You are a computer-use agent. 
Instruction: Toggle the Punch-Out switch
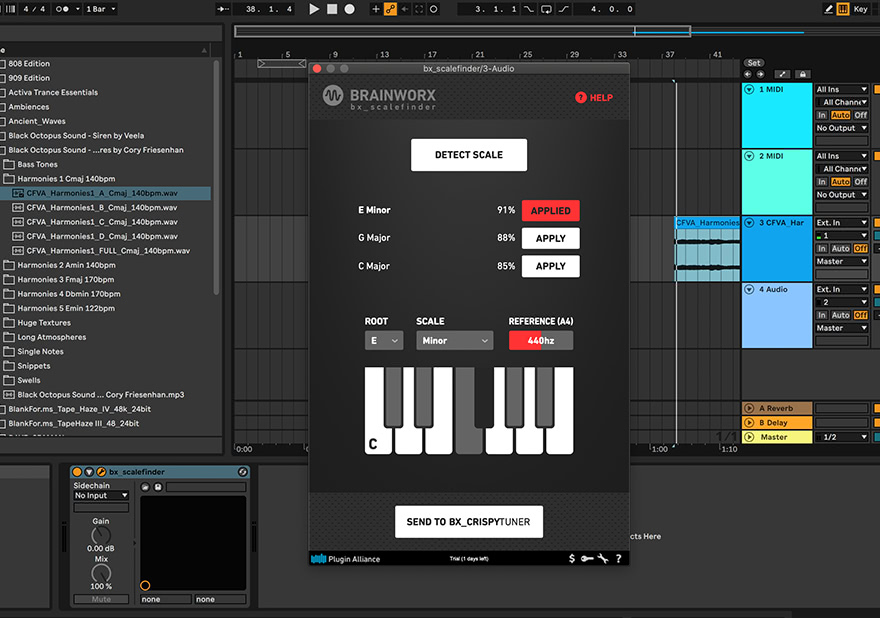tap(563, 9)
